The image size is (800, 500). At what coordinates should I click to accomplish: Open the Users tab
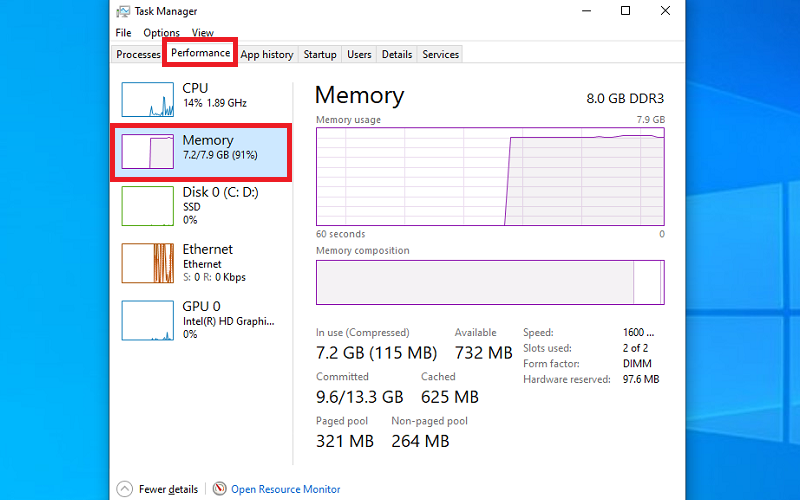(359, 55)
